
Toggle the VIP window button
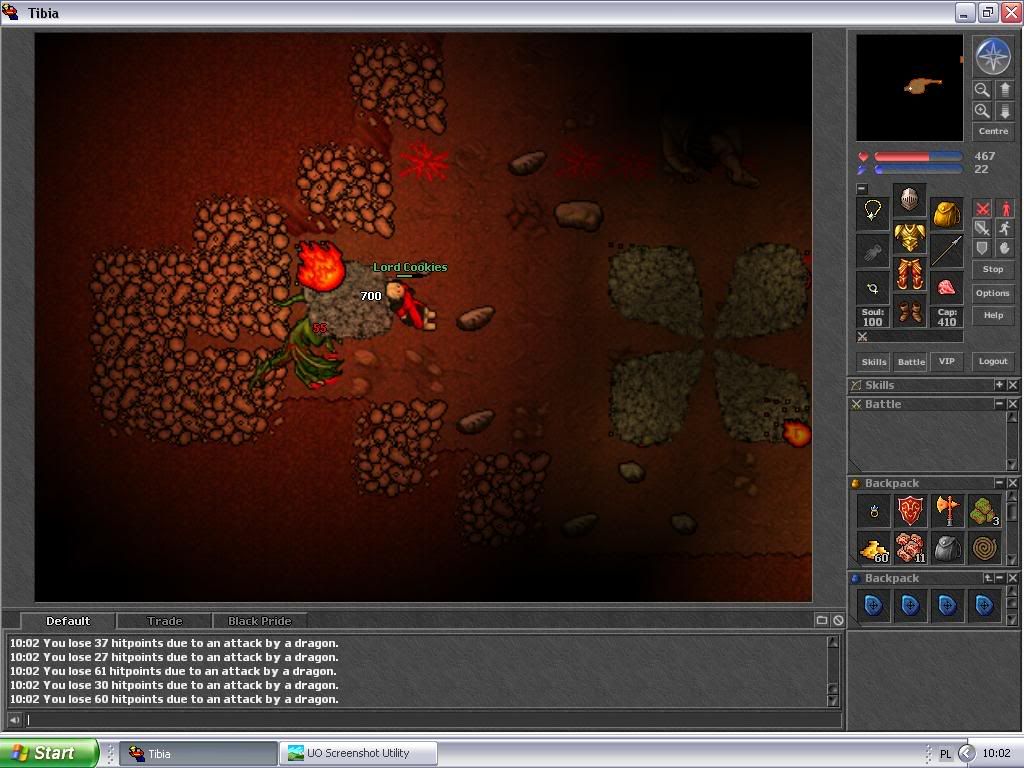pos(947,361)
